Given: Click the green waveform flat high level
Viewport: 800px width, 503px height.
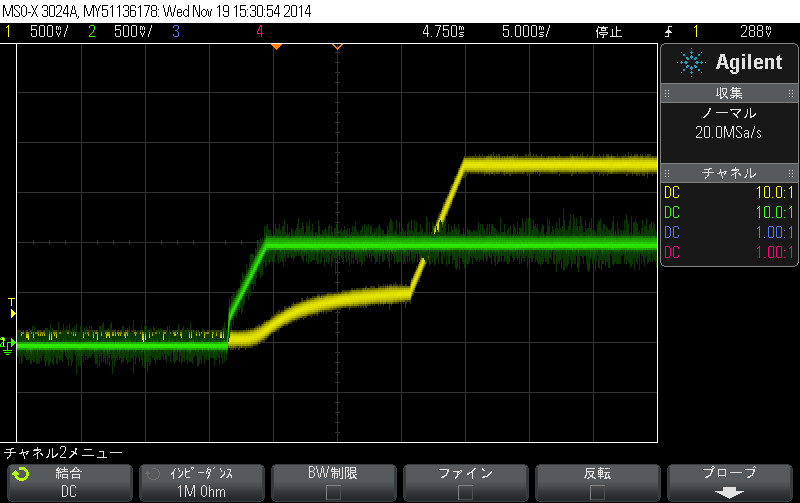Looking at the screenshot, I should coord(461,244).
